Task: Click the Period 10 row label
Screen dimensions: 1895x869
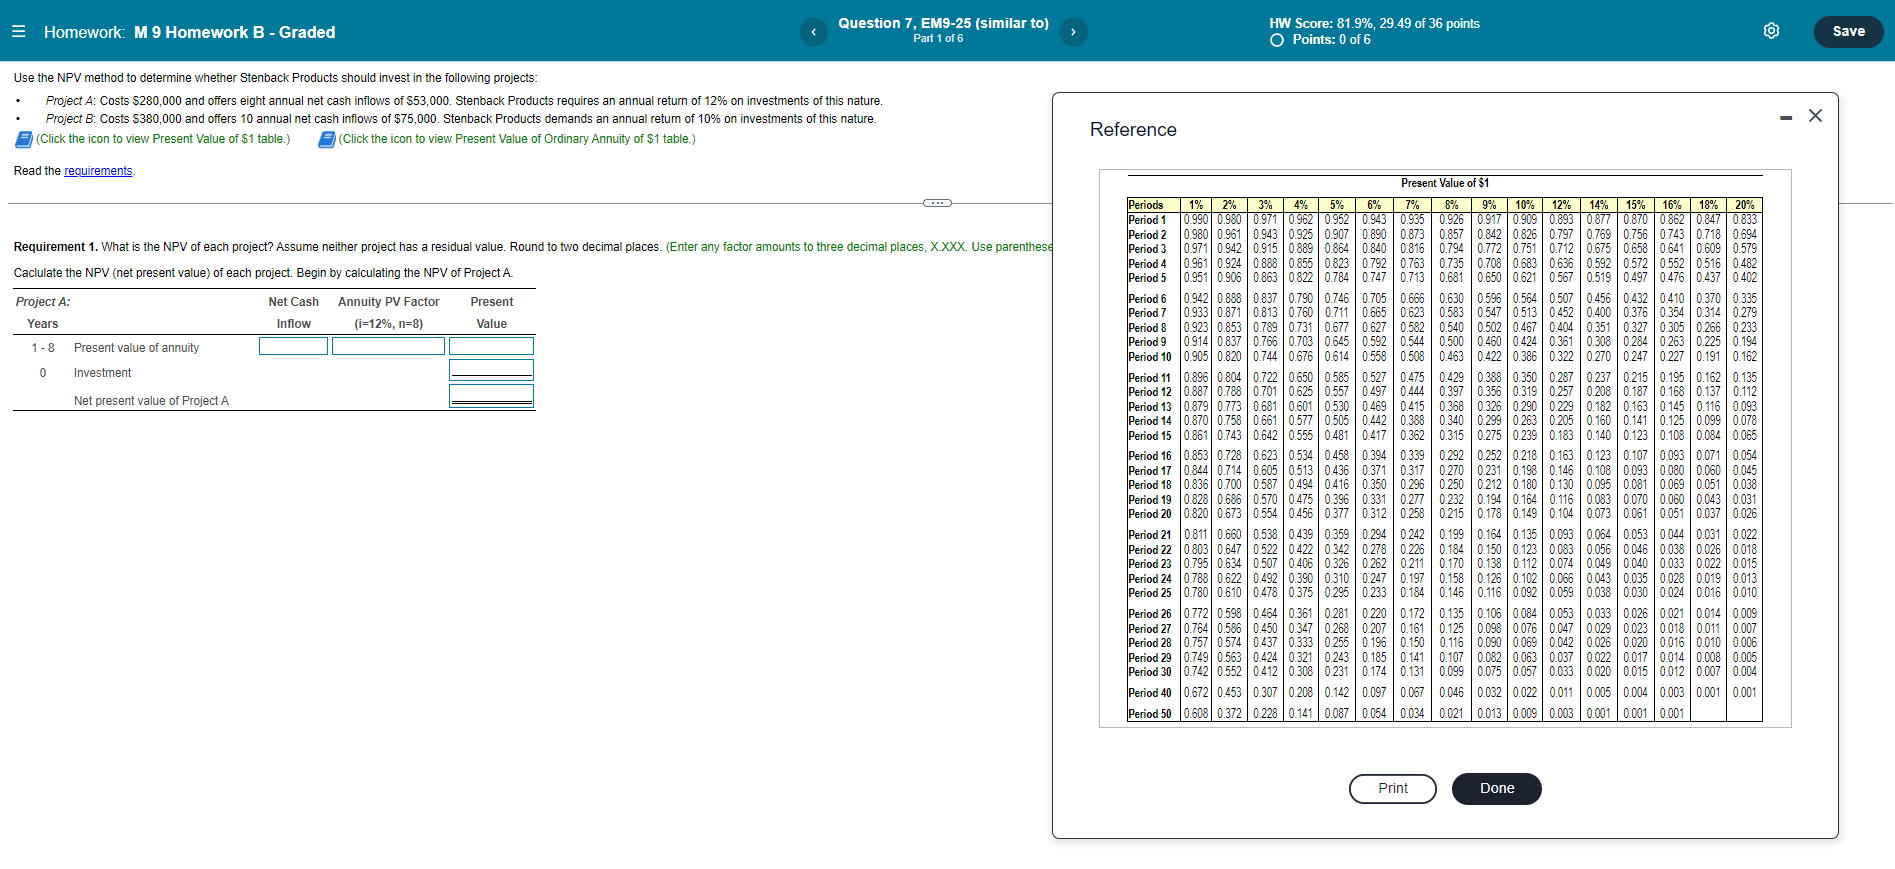Action: [x=1150, y=357]
